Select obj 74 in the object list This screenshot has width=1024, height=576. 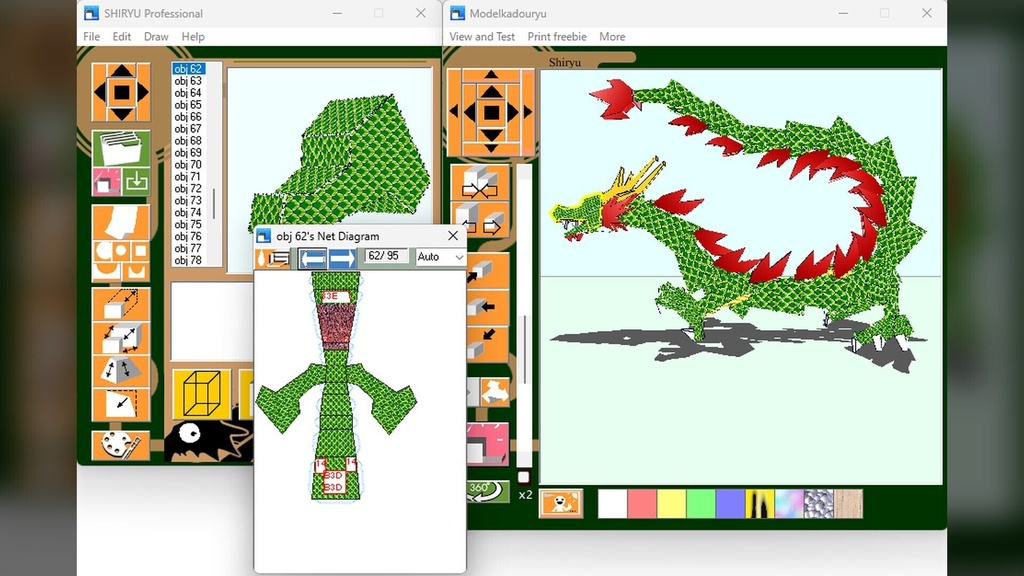coord(189,212)
